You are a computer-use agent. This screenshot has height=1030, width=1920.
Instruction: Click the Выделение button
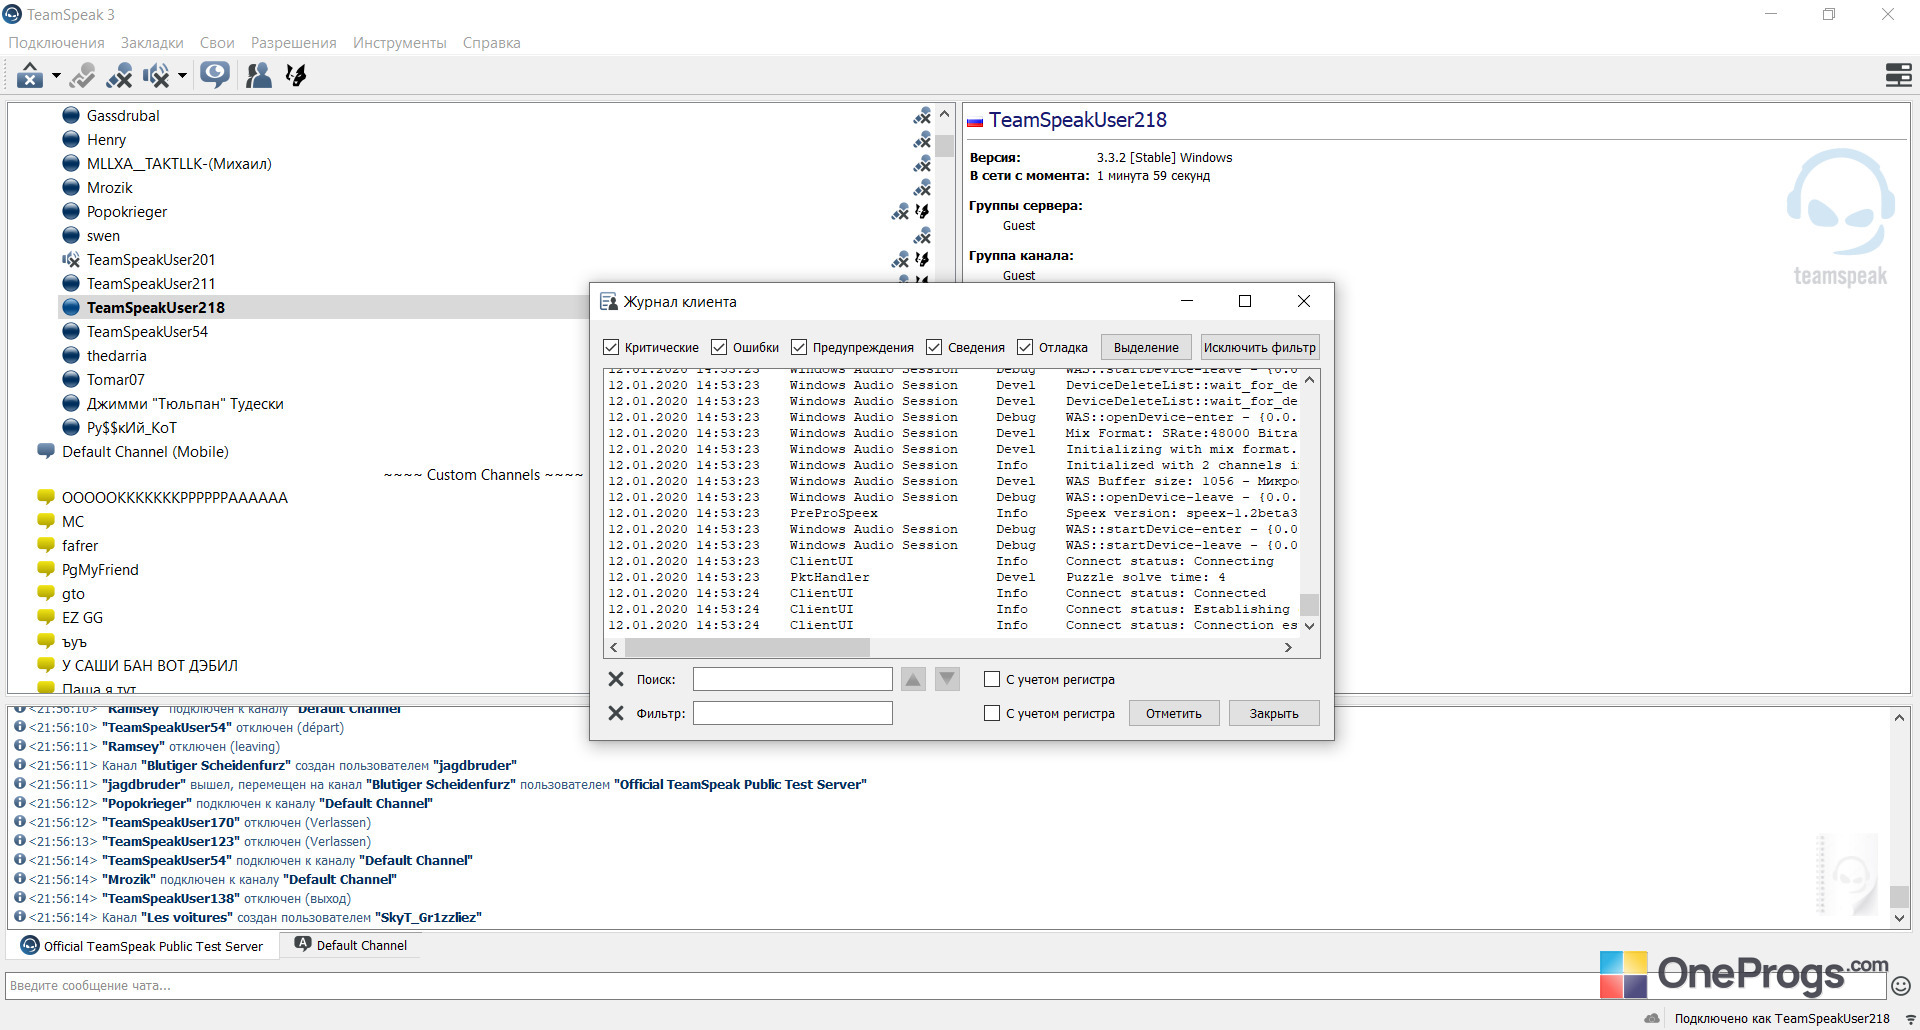point(1146,347)
